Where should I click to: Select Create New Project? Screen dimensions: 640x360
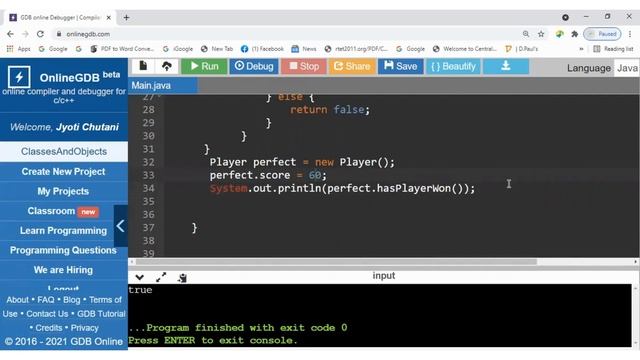click(x=64, y=171)
